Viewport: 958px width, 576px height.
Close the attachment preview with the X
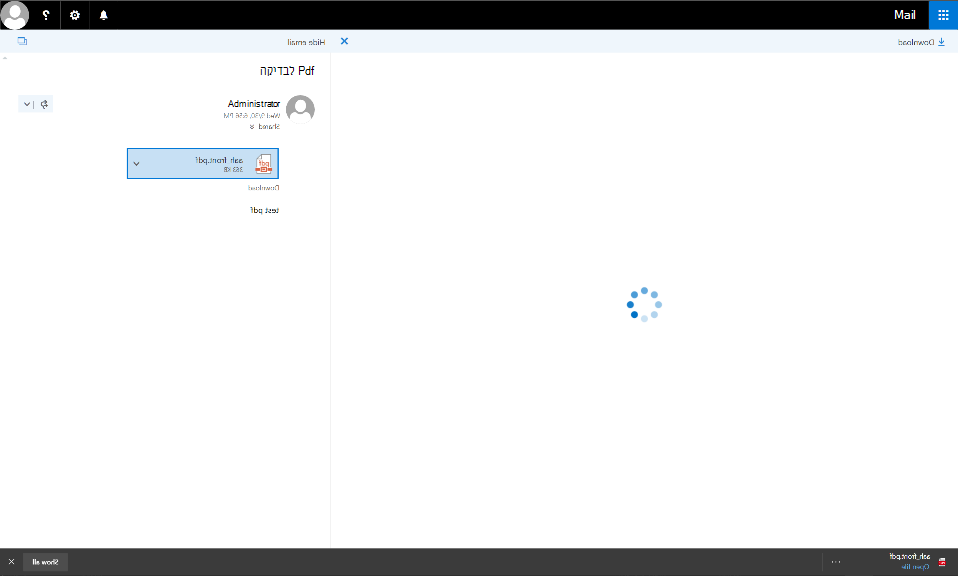[345, 41]
